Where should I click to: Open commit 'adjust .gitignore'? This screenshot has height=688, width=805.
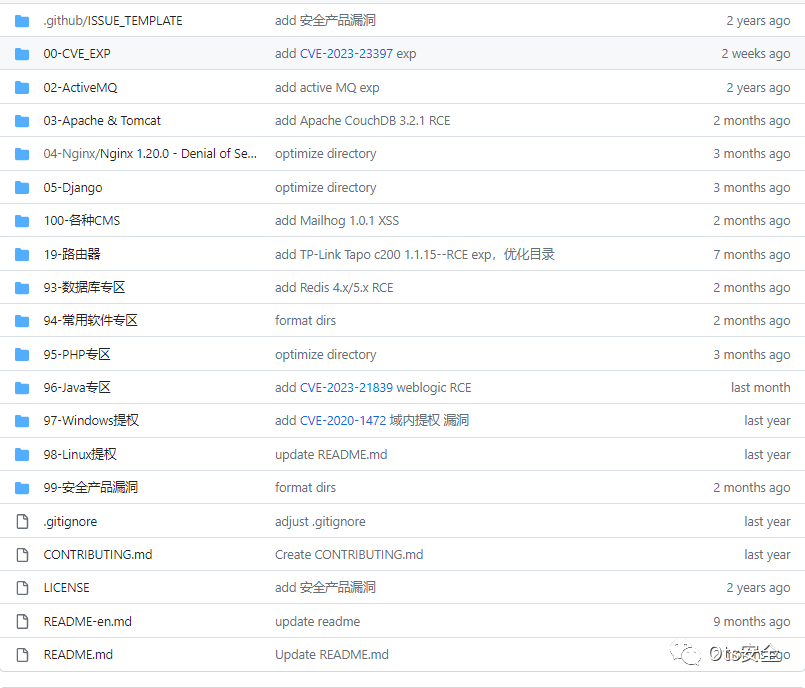pyautogui.click(x=320, y=522)
